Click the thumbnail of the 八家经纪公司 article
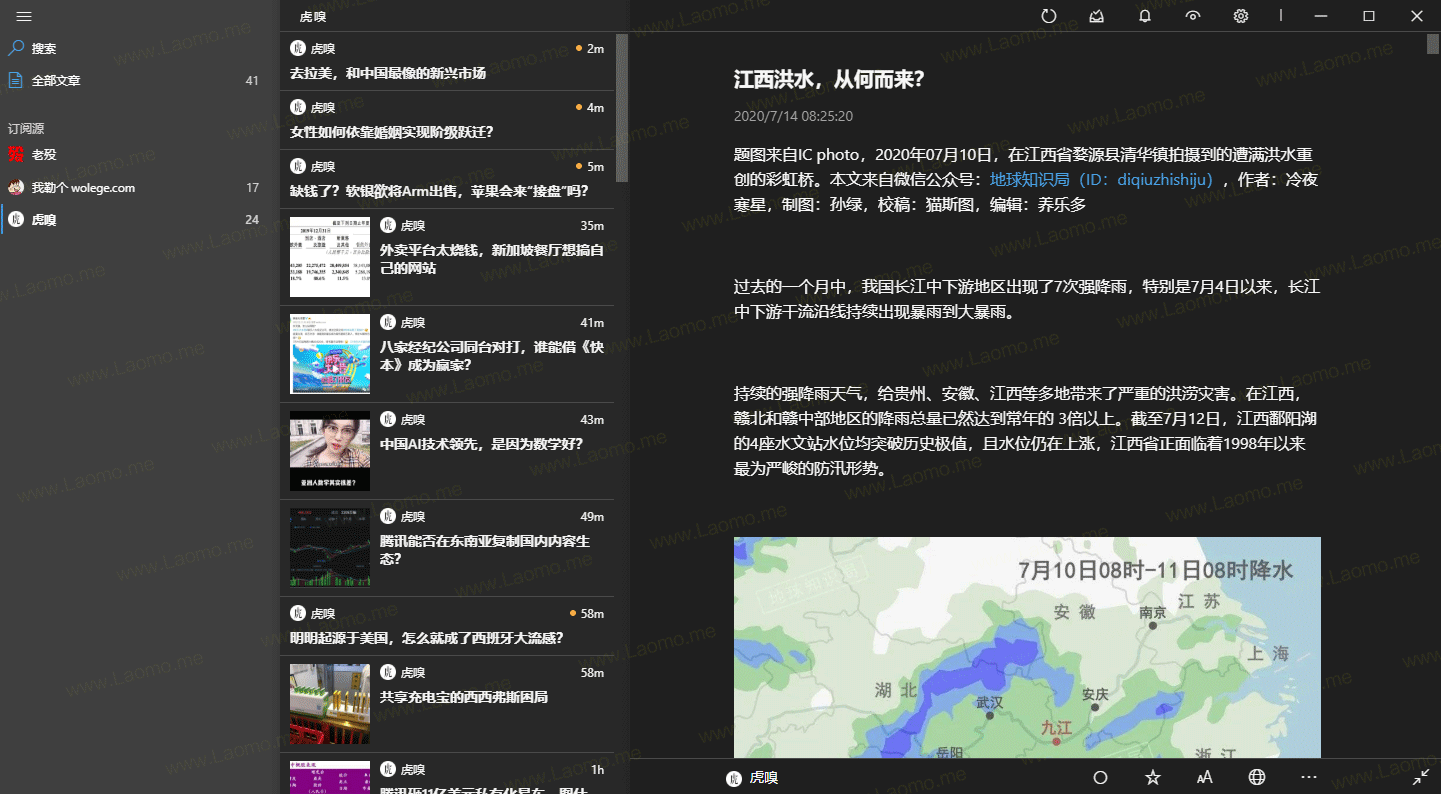Screen dimensions: 1441x794 (x=330, y=354)
